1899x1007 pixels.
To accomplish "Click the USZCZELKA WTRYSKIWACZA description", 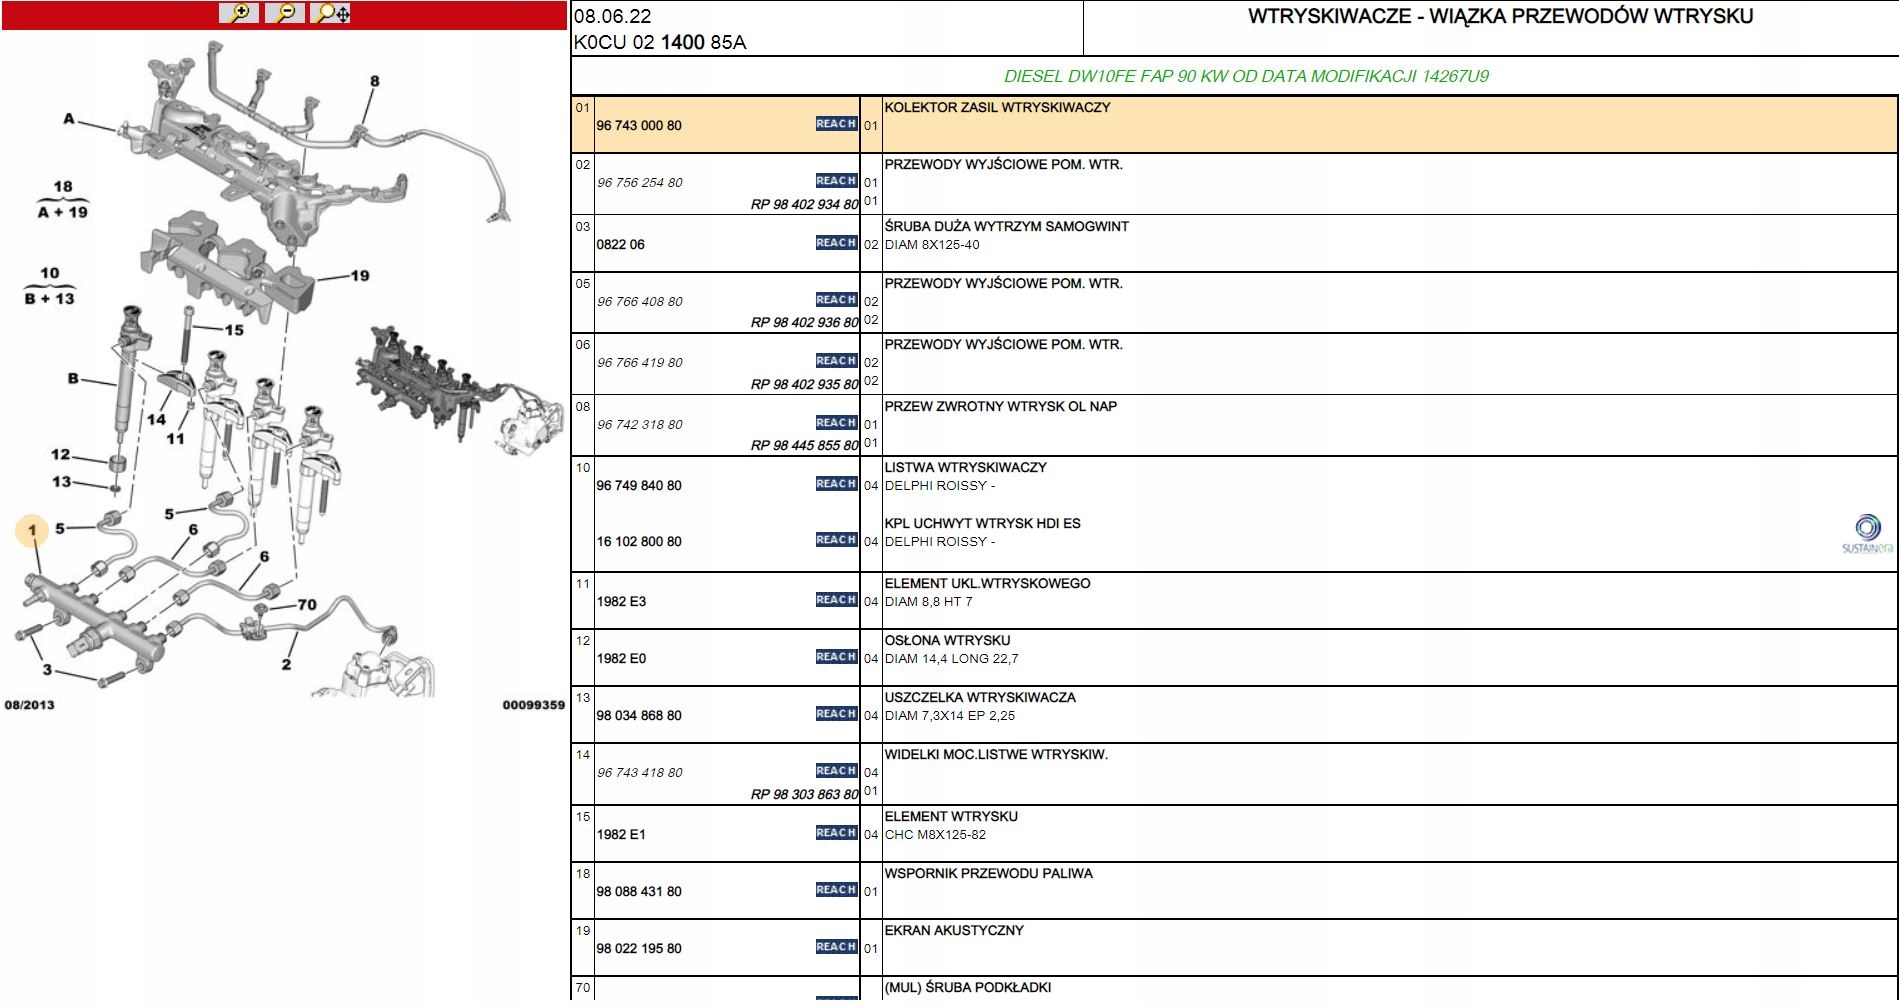I will point(980,698).
